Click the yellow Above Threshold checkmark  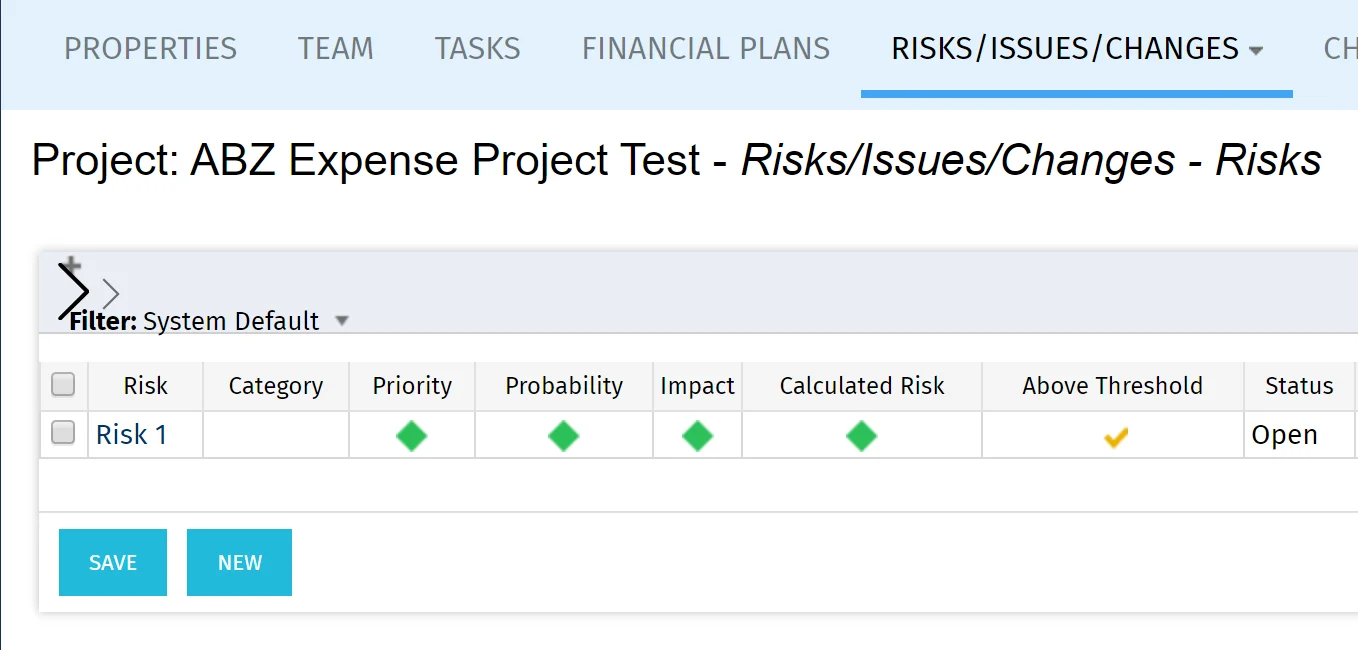point(1116,437)
